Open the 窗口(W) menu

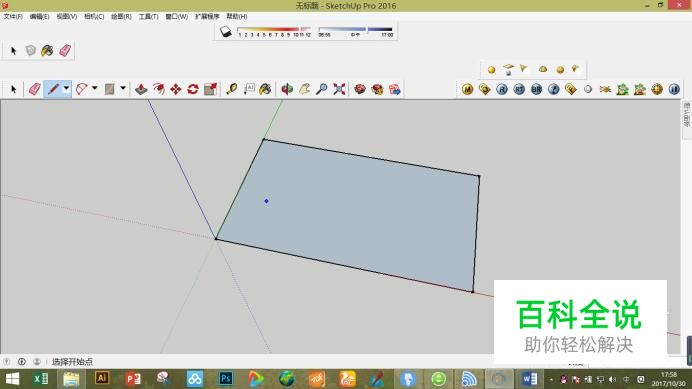pyautogui.click(x=177, y=16)
